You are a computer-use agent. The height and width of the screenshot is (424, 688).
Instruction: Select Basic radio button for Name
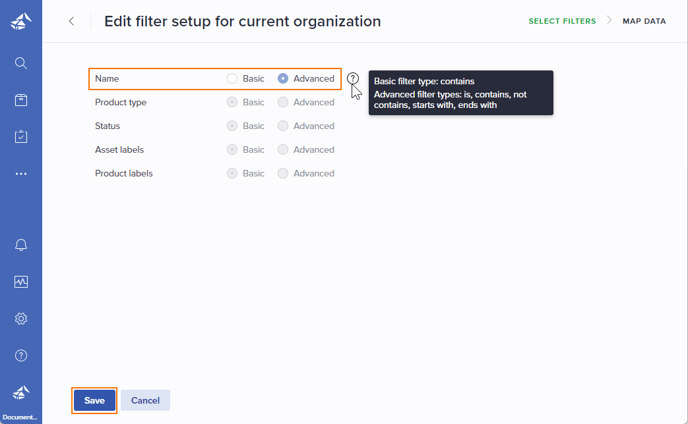(x=232, y=79)
